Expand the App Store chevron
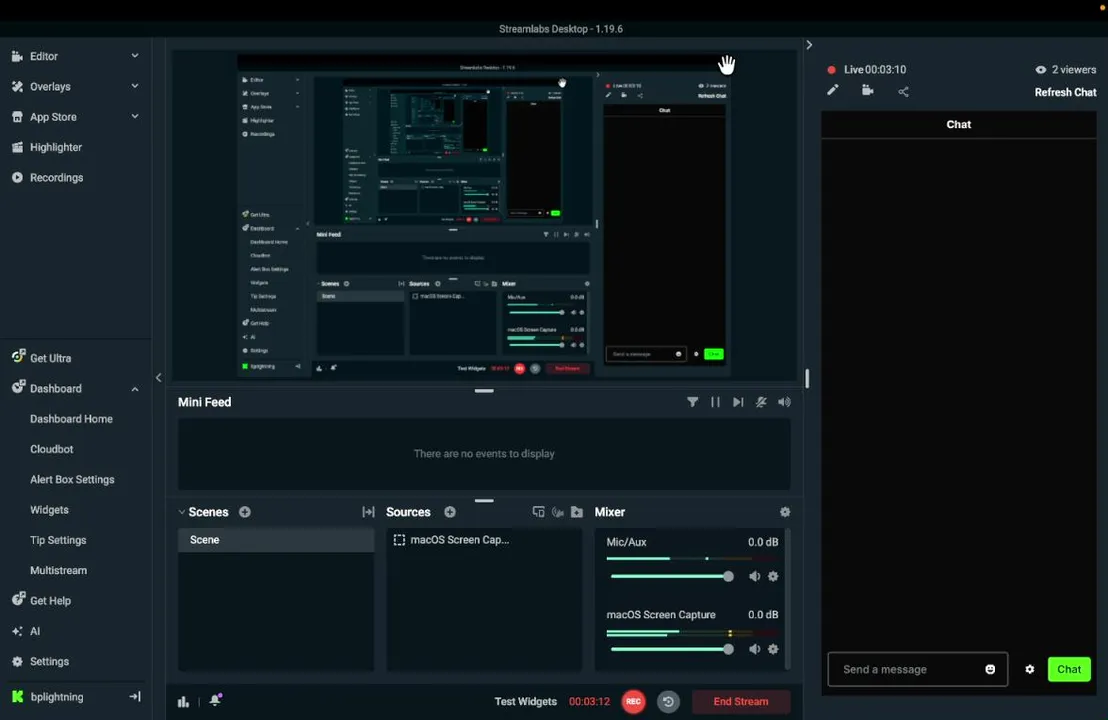This screenshot has height=720, width=1108. coord(135,116)
